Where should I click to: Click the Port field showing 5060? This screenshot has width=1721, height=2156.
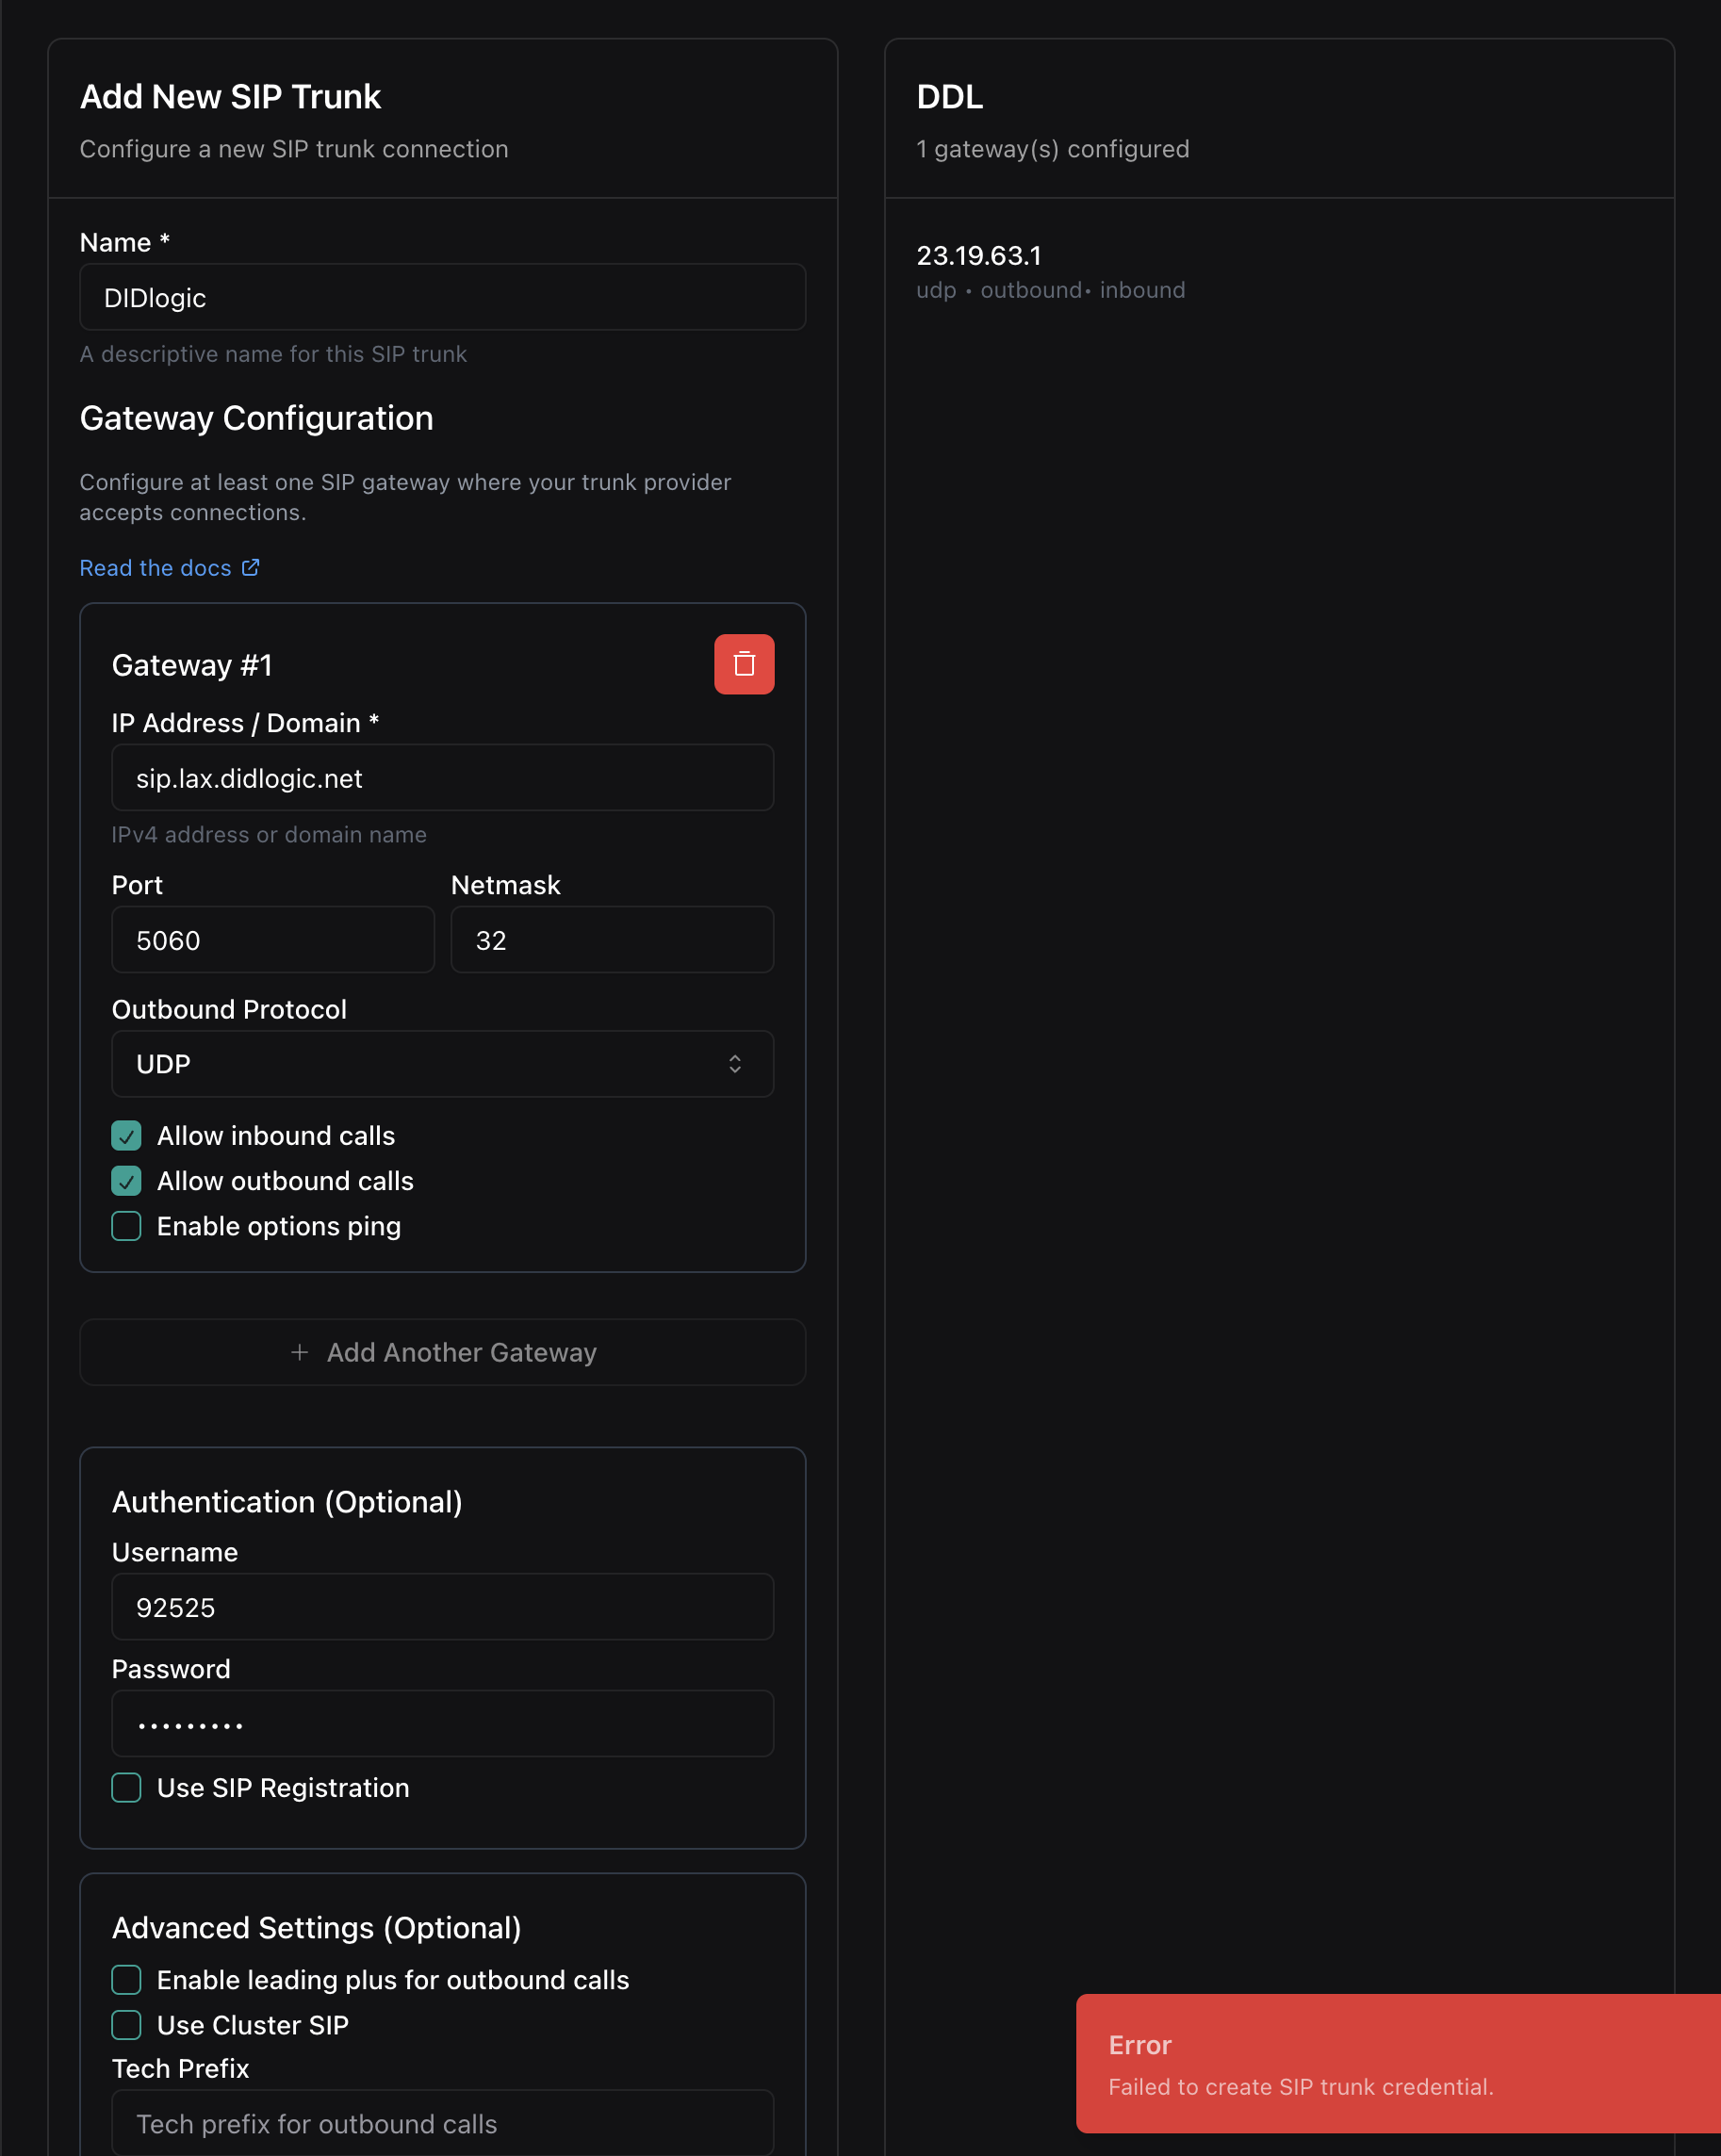point(272,939)
